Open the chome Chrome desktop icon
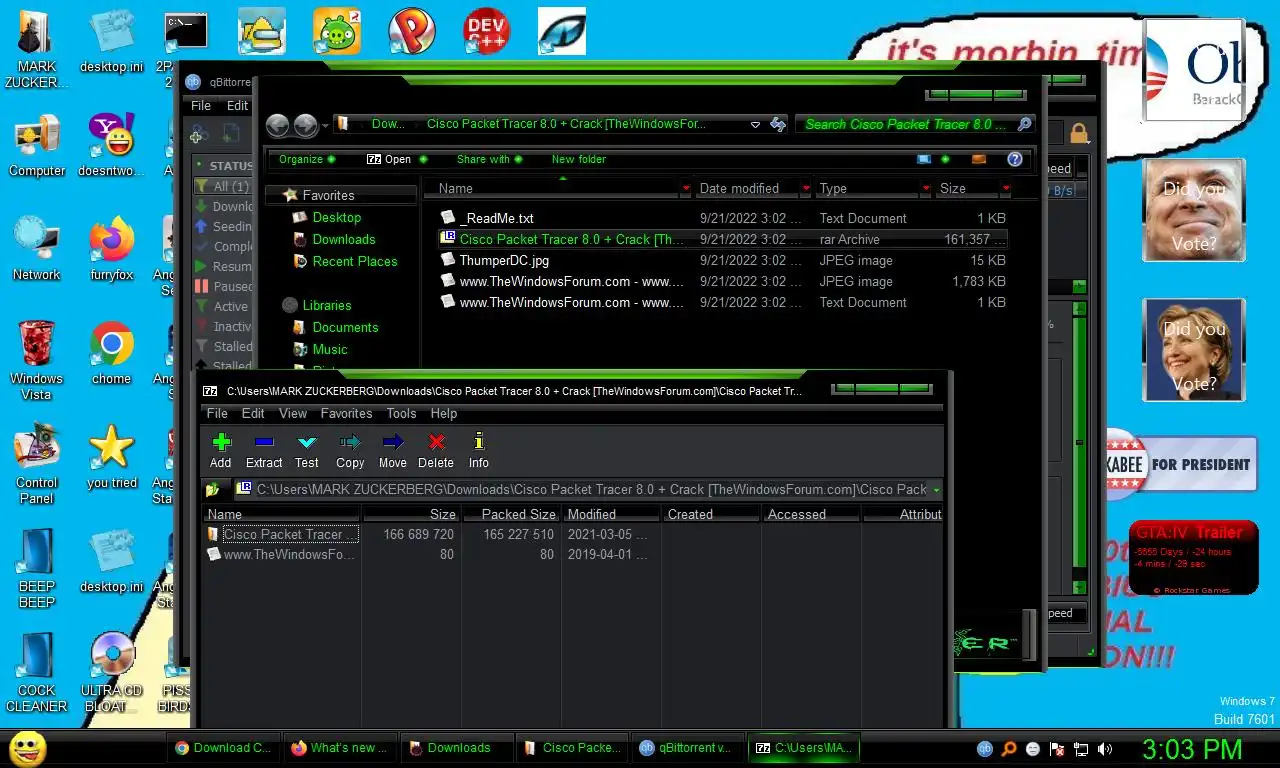This screenshot has height=768, width=1280. pyautogui.click(x=111, y=354)
